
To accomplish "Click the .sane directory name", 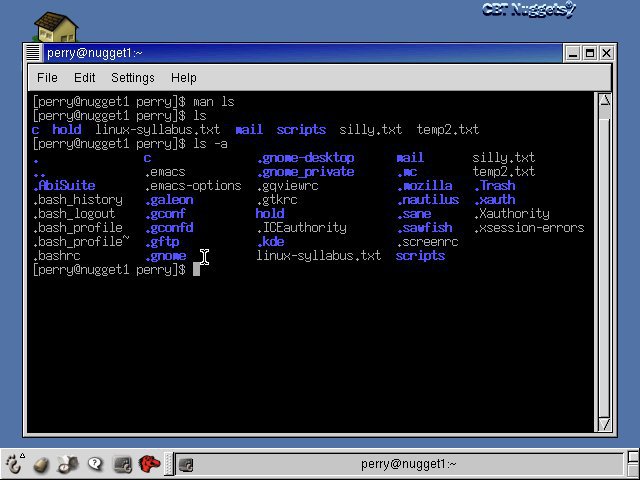I will [414, 214].
